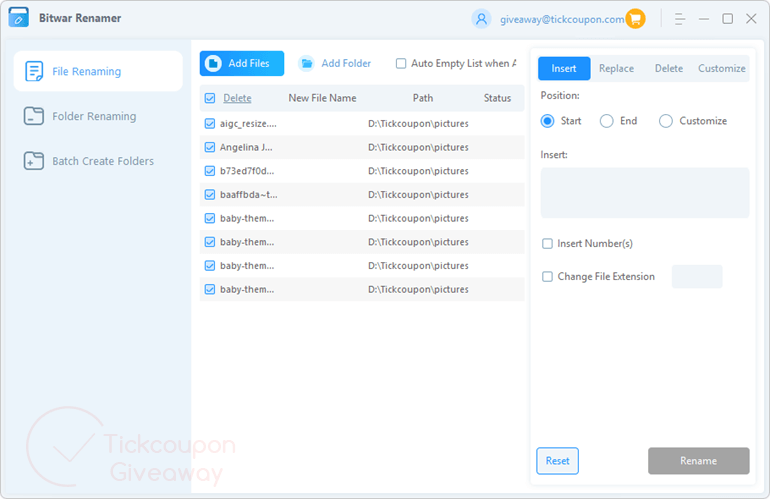Viewport: 770px width, 499px height.
Task: Select the End position radio button
Action: pyautogui.click(x=606, y=121)
